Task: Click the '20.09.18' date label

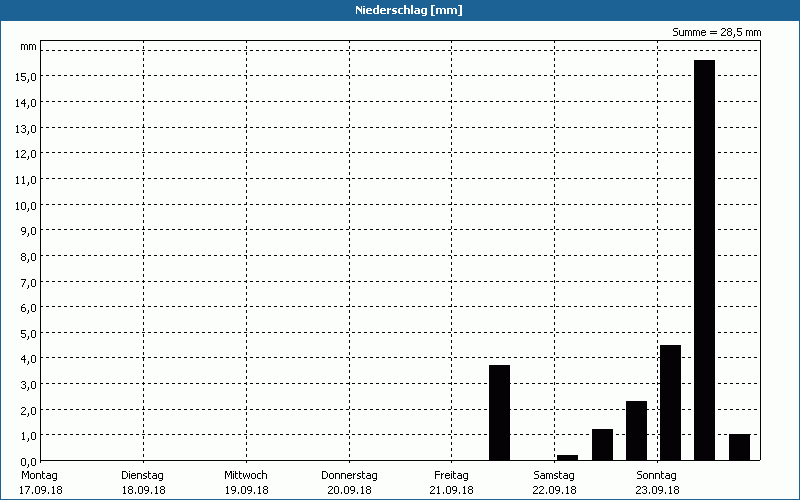Action: 349,490
